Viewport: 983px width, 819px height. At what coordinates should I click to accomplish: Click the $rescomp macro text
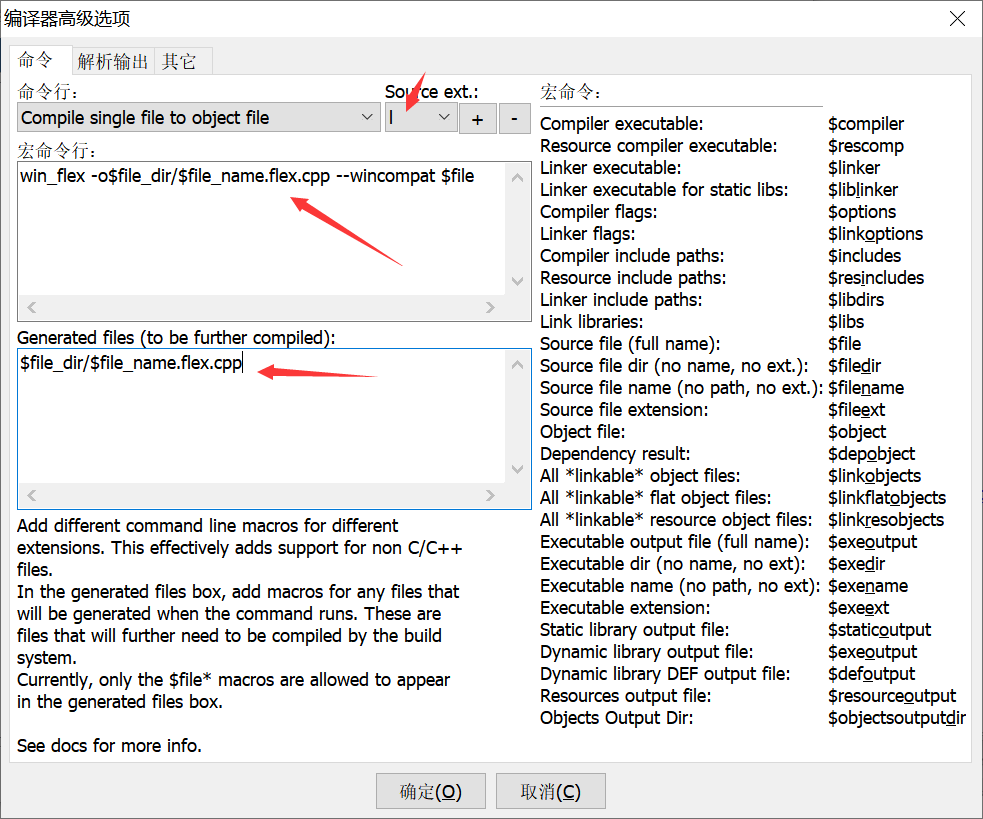(x=866, y=146)
